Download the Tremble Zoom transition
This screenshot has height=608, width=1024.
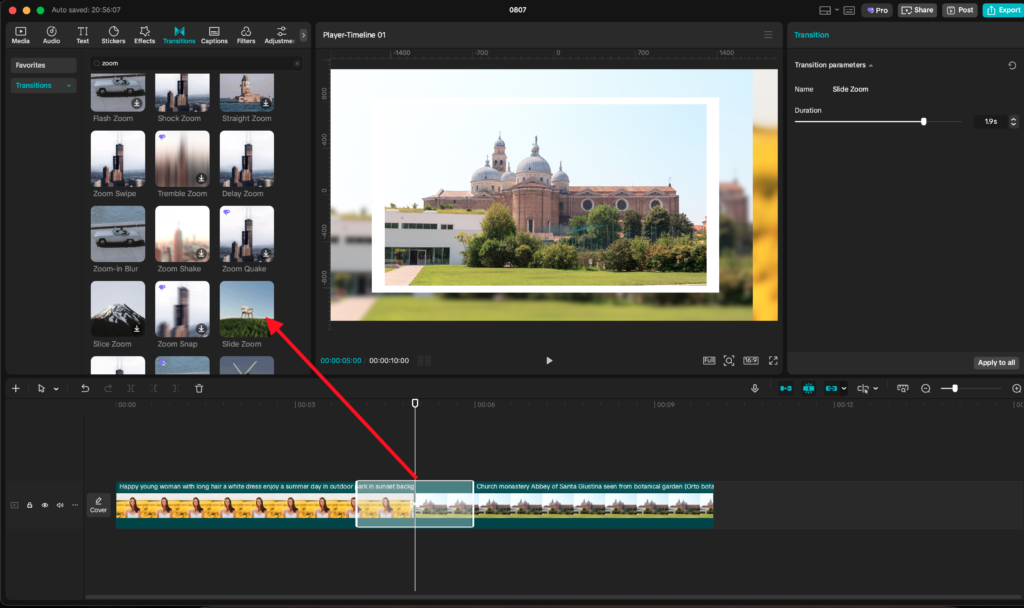click(x=201, y=178)
